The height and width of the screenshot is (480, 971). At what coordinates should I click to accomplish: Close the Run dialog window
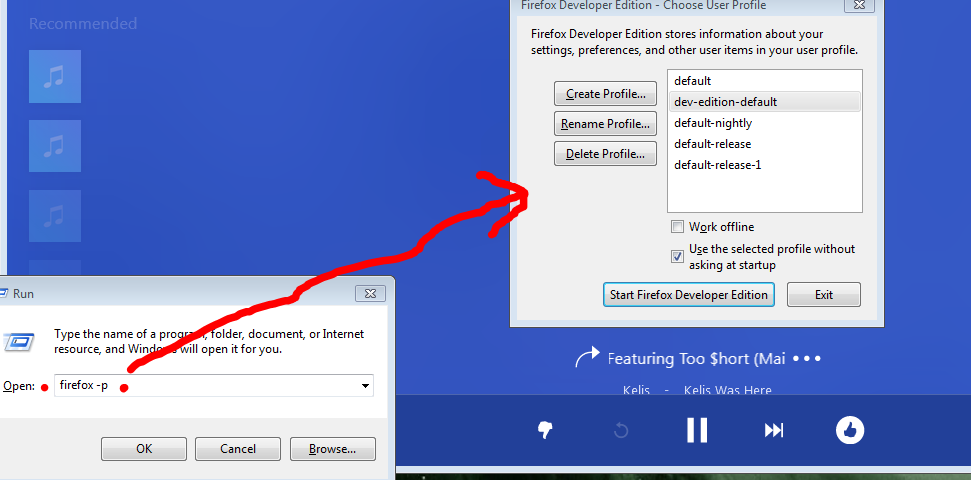pyautogui.click(x=370, y=293)
